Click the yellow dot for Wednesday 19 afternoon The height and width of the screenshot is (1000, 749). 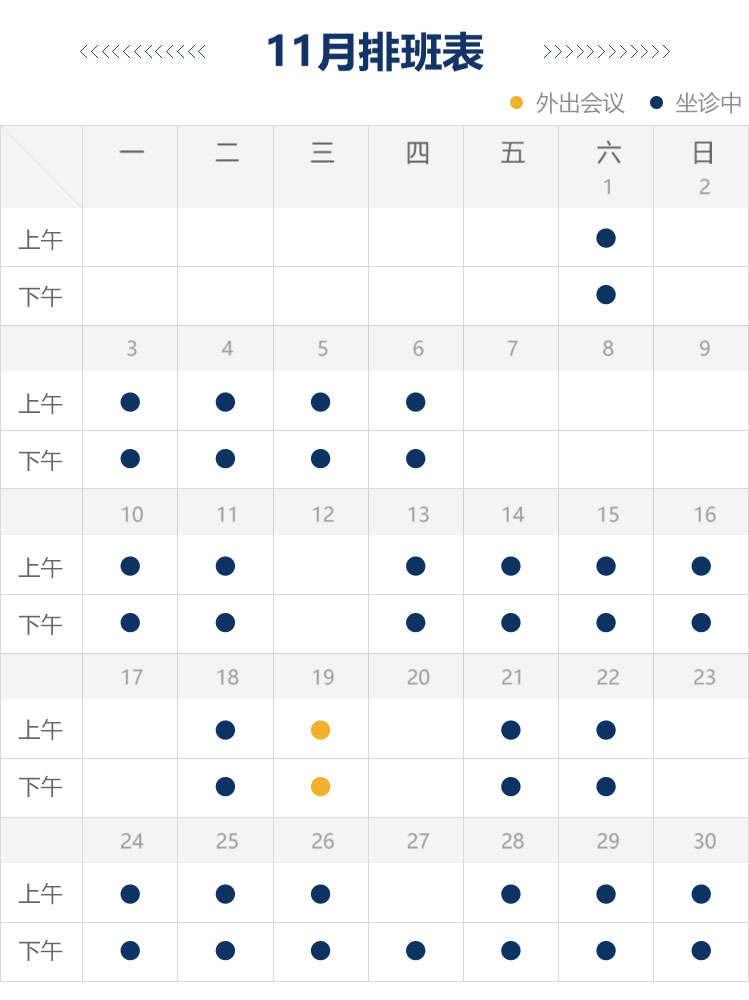tap(320, 787)
